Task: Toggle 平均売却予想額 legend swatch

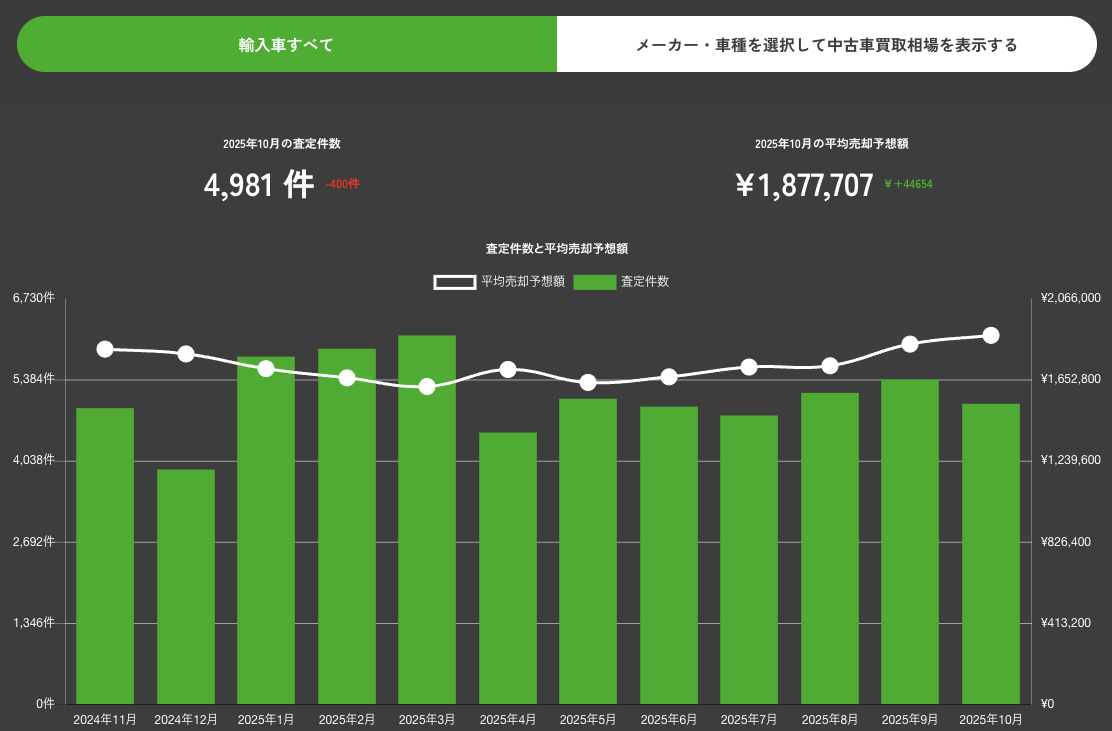Action: (x=454, y=282)
